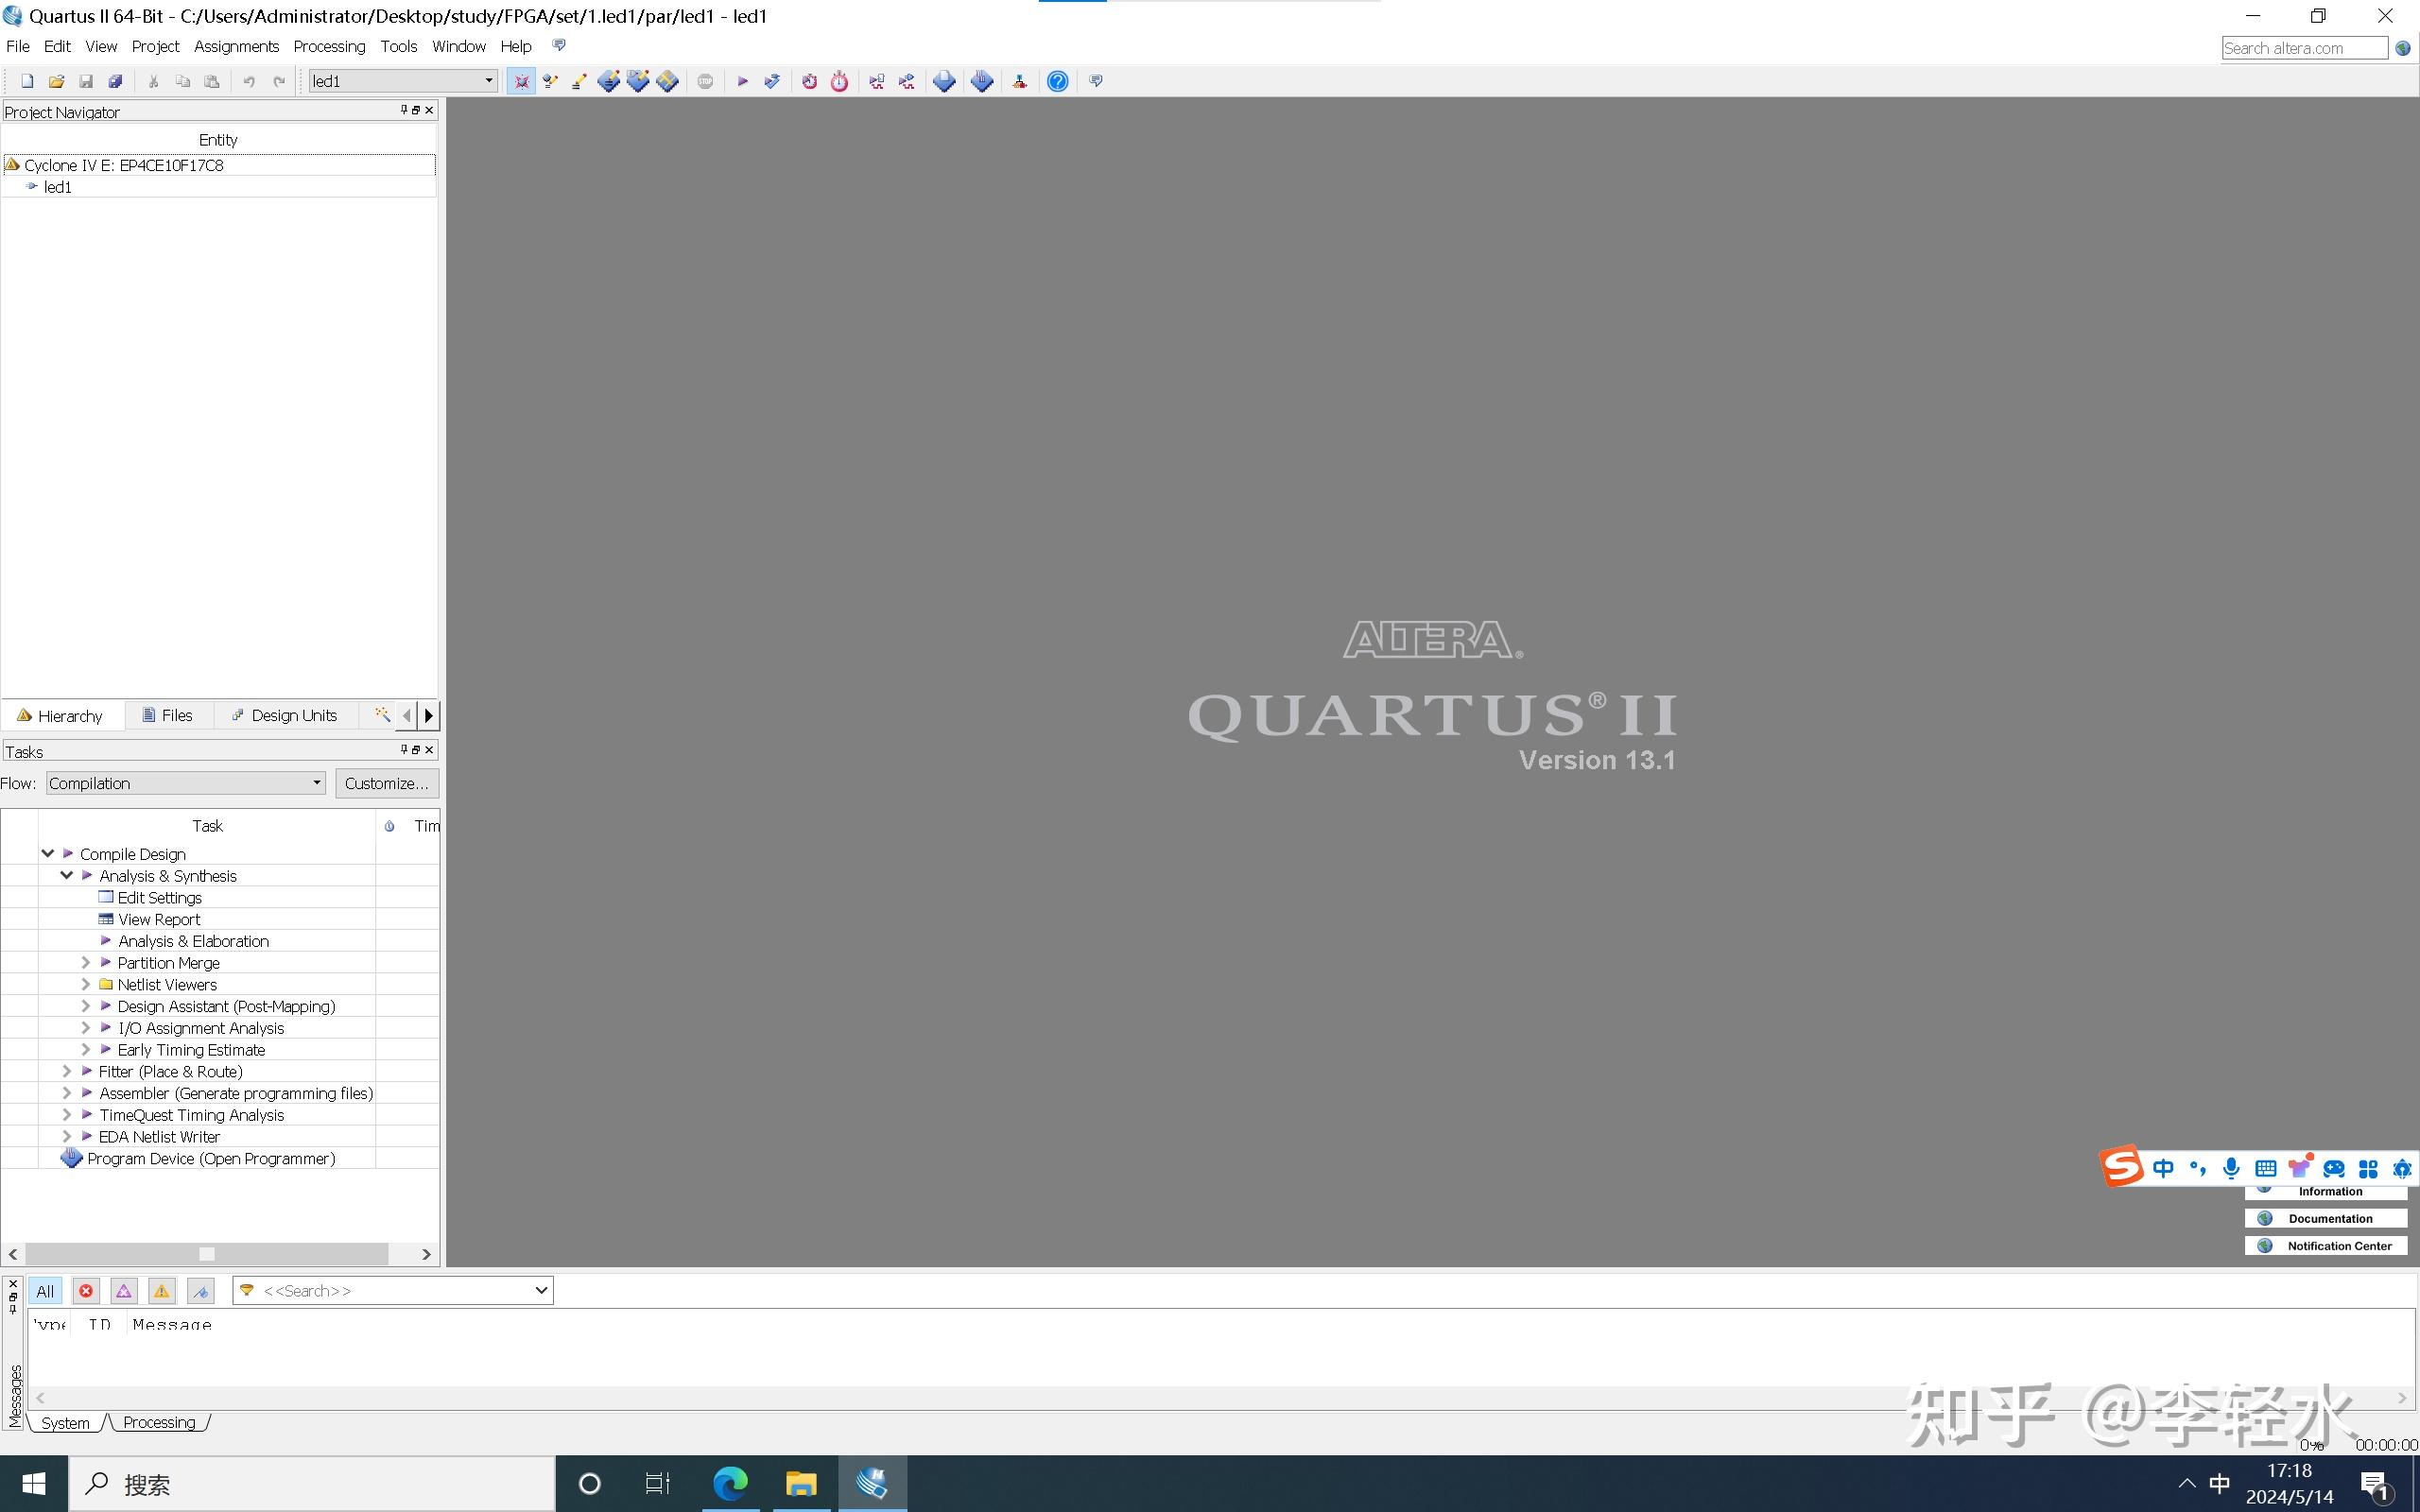Screen dimensions: 2420x1512
Task: Toggle critical warning messages filter
Action: pos(124,1291)
